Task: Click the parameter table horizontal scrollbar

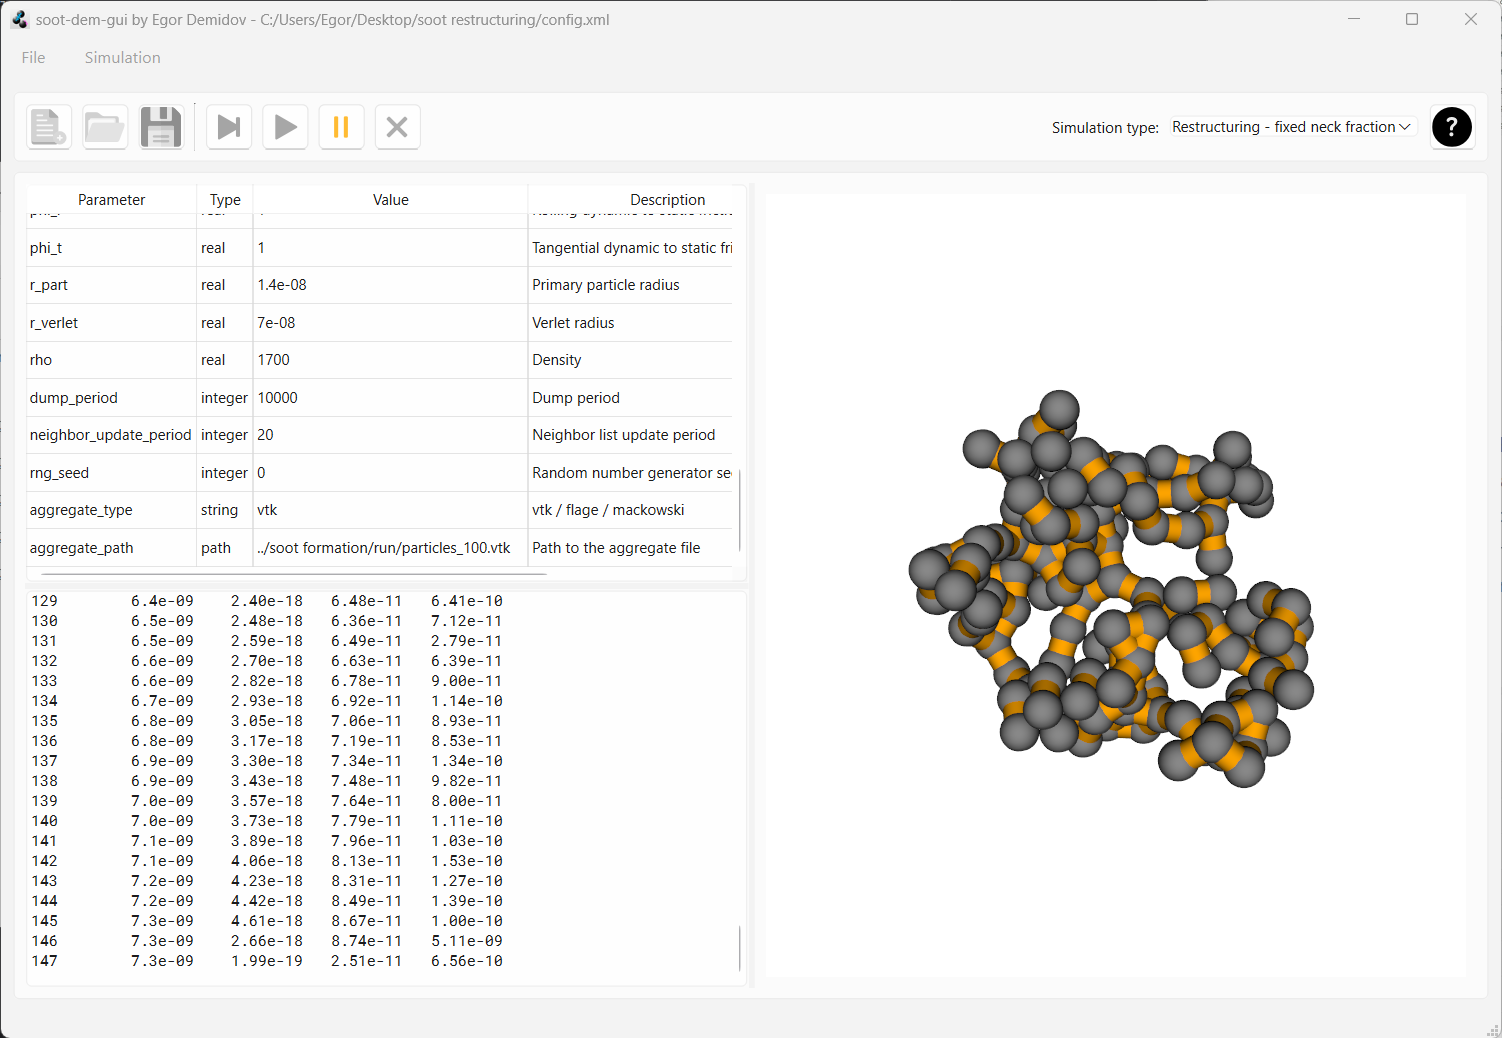Action: [294, 574]
